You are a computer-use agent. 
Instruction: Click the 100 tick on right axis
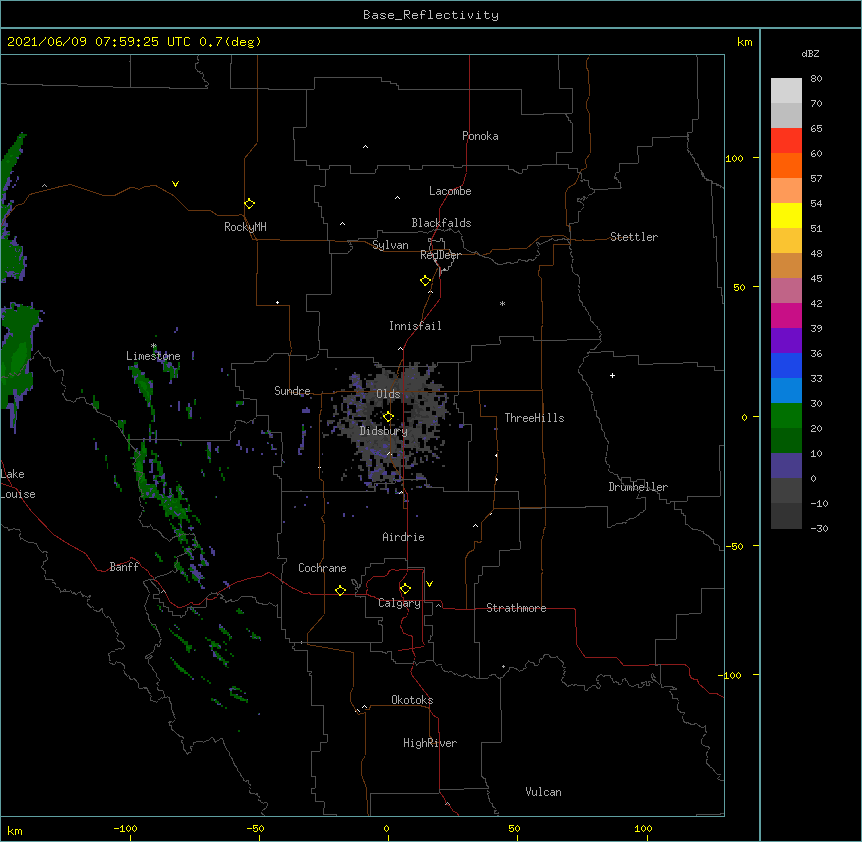click(x=734, y=158)
